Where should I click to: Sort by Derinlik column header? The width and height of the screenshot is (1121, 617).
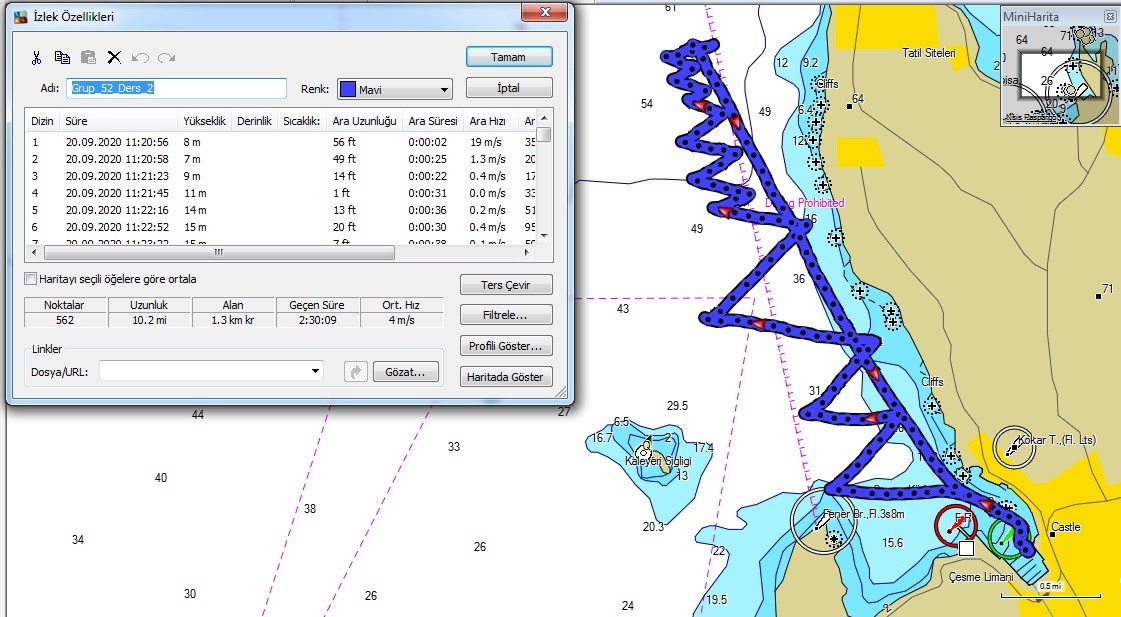(255, 121)
